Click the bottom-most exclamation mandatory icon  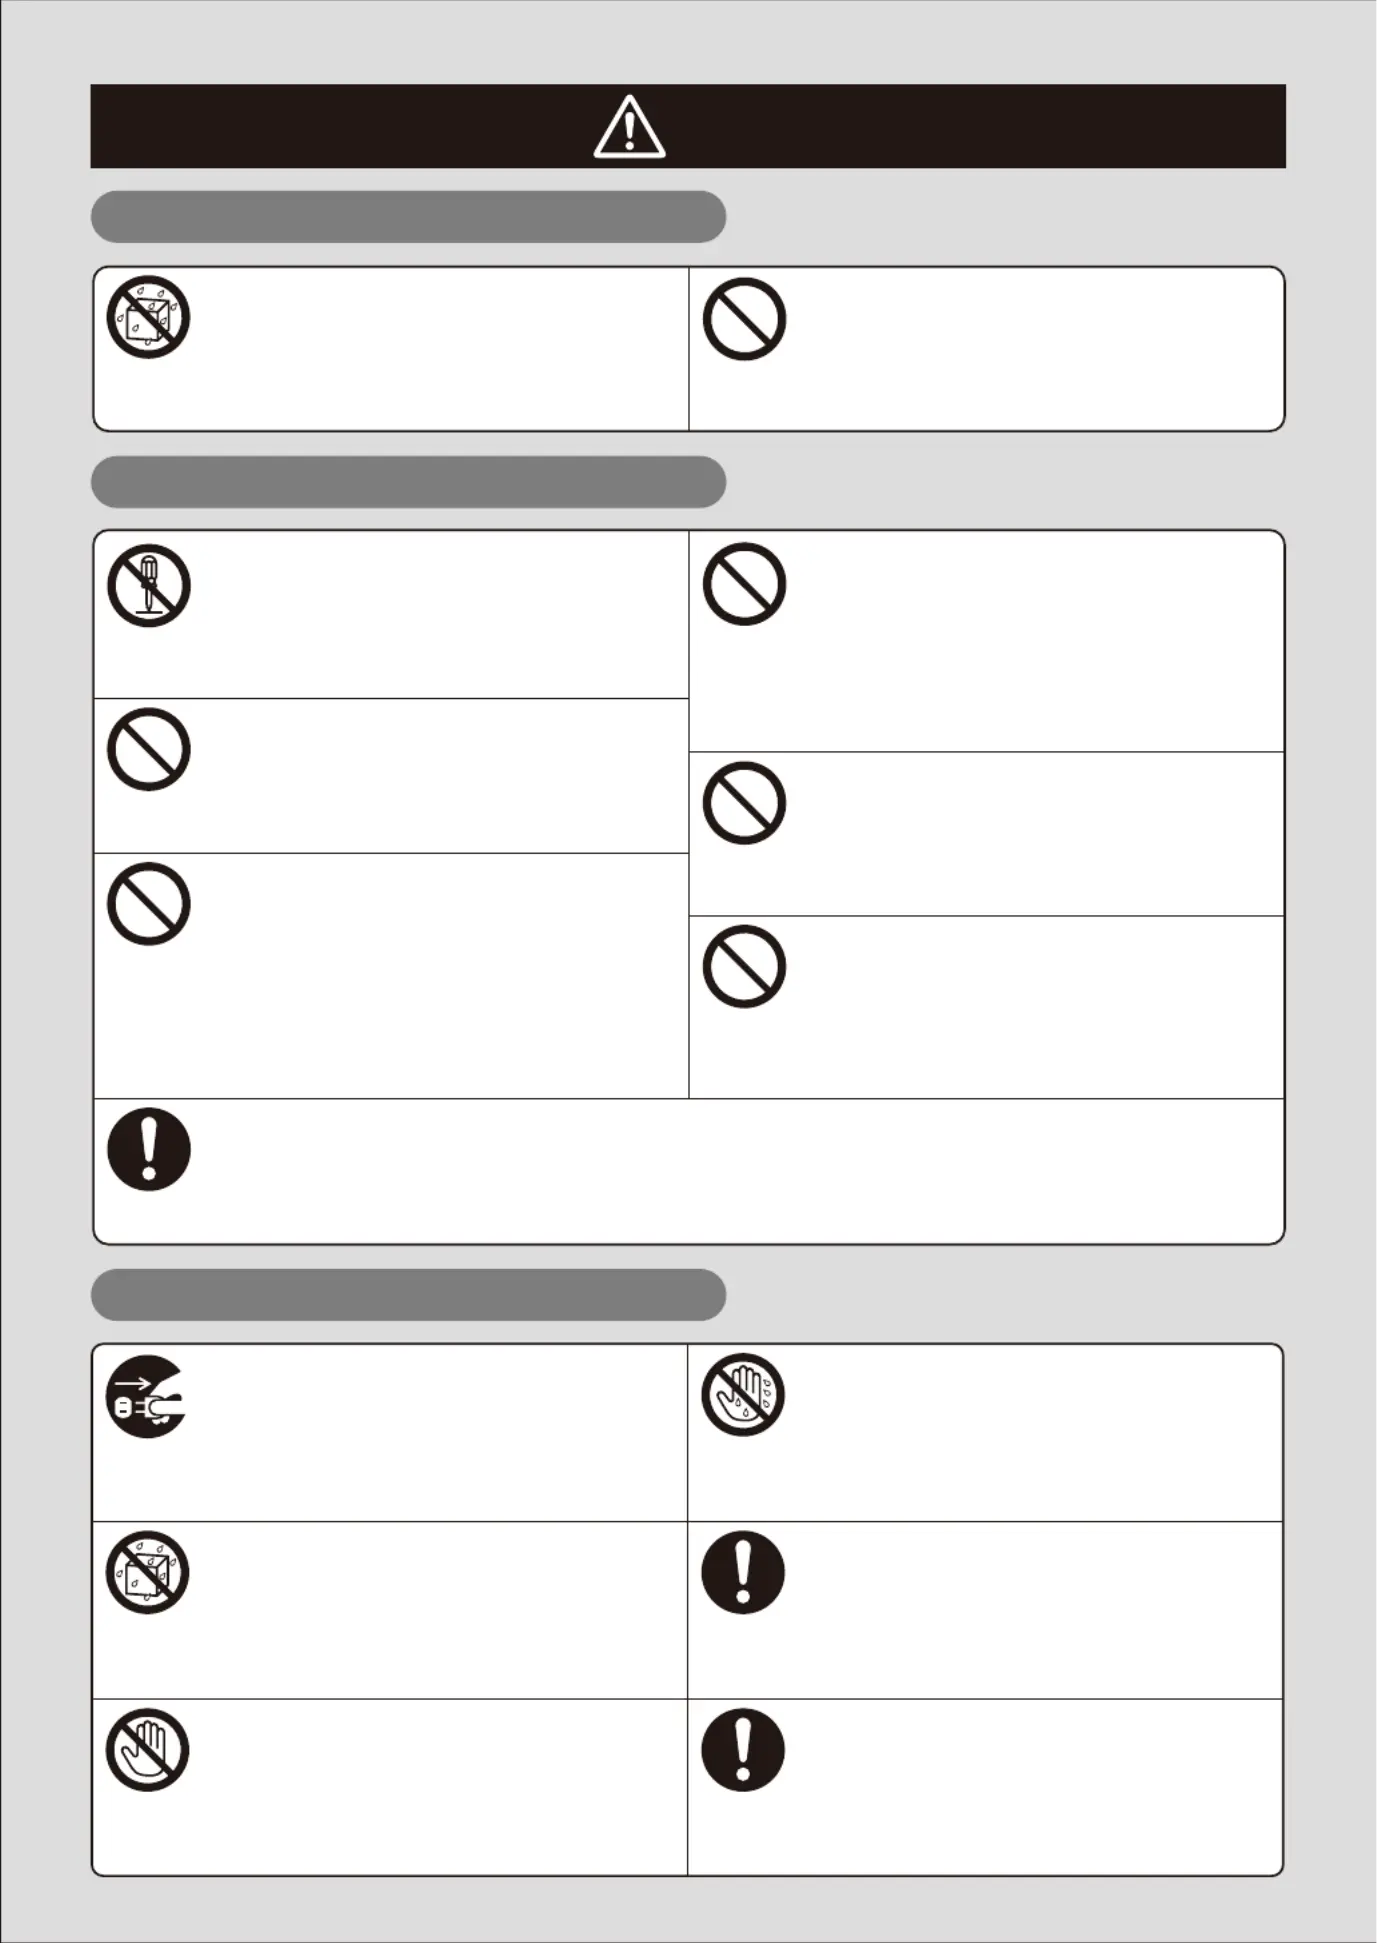[x=743, y=1750]
